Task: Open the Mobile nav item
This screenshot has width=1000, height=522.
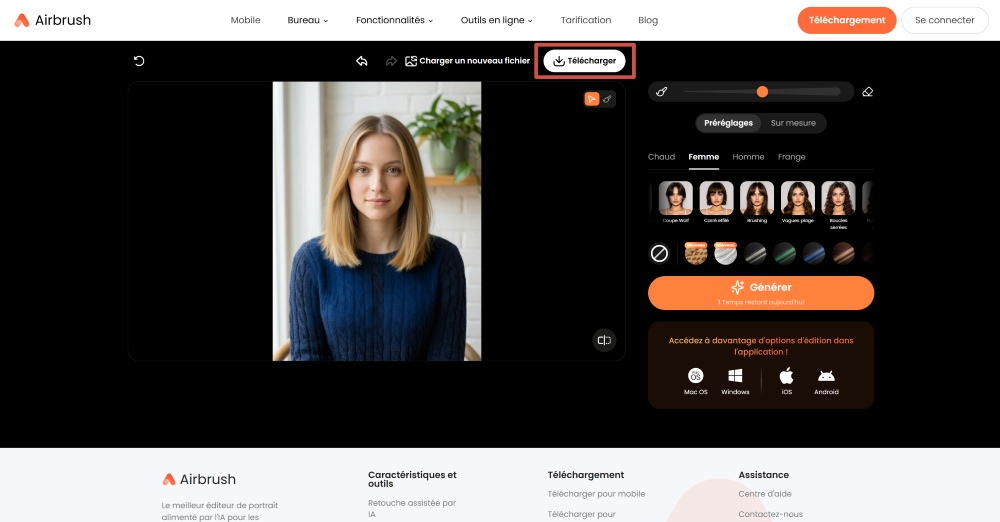Action: 246,20
